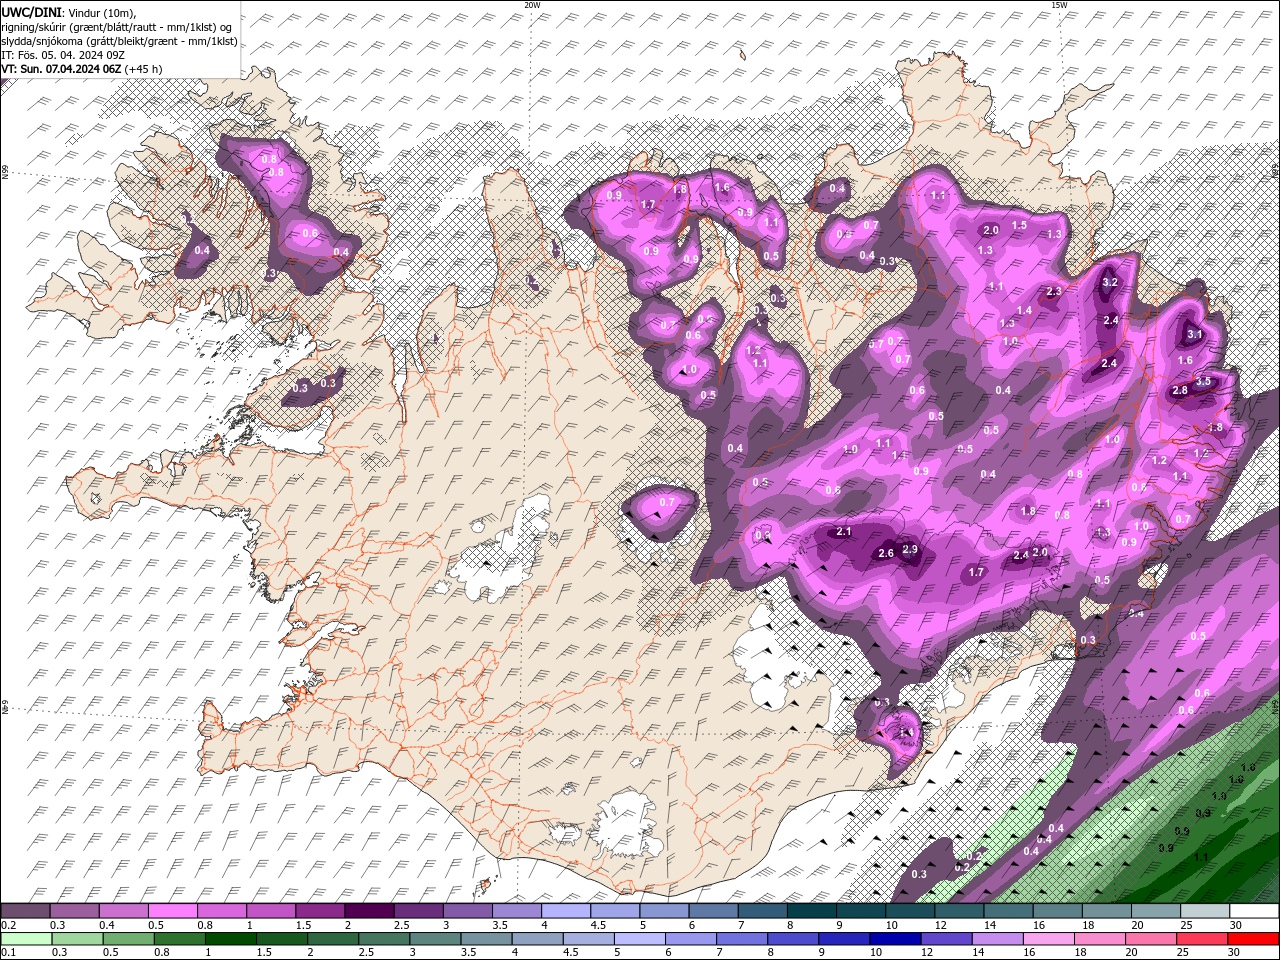The image size is (1280, 960).
Task: Click the medium green 0.8 rain-scale swatch
Action: pyautogui.click(x=179, y=939)
